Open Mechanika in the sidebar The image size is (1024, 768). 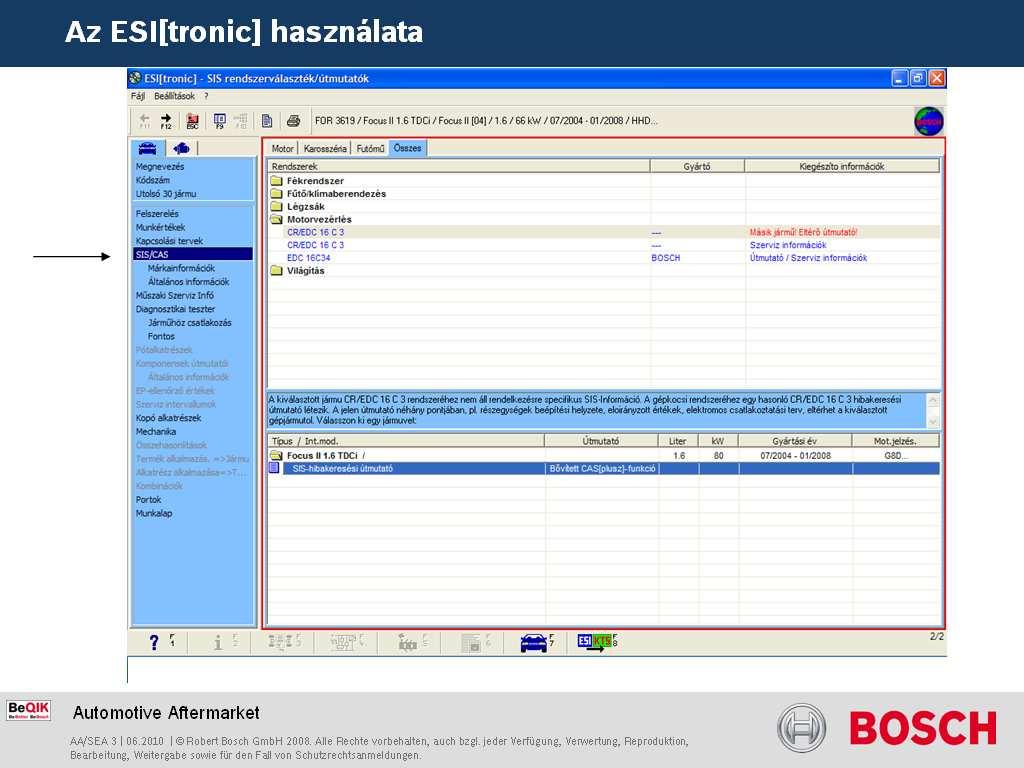pos(155,432)
